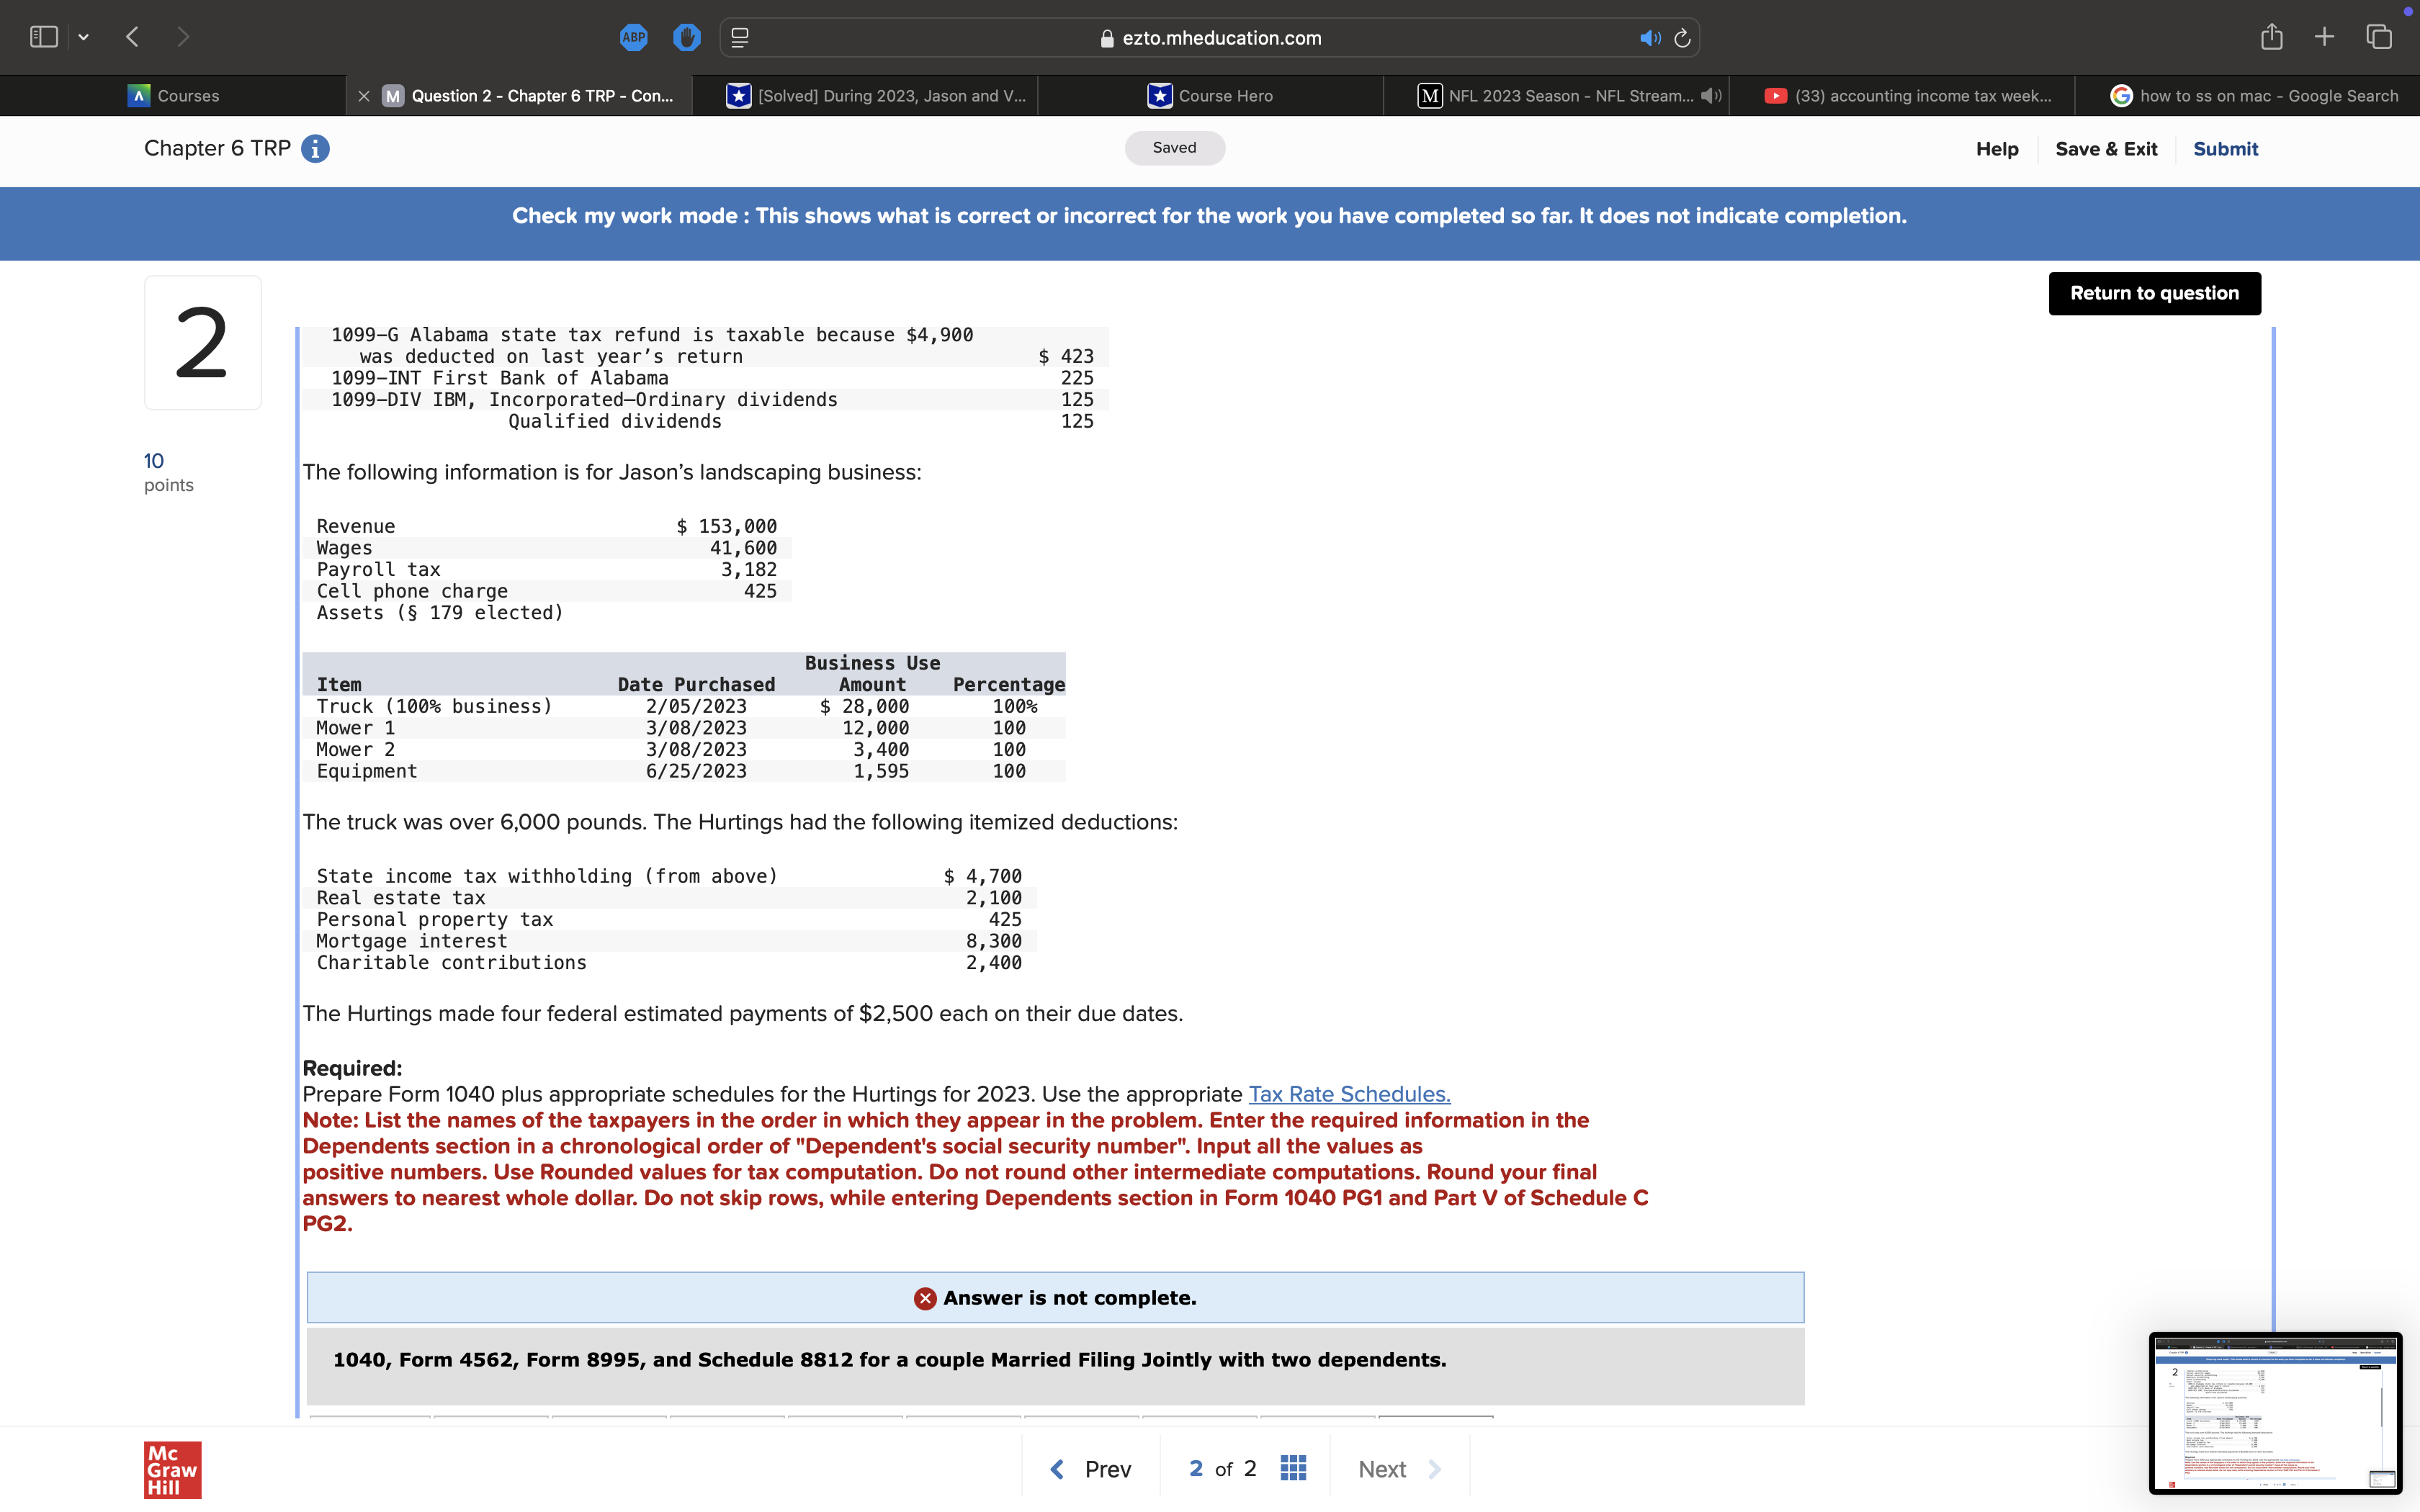Click the Chapter 6 TRP info icon

[x=315, y=149]
